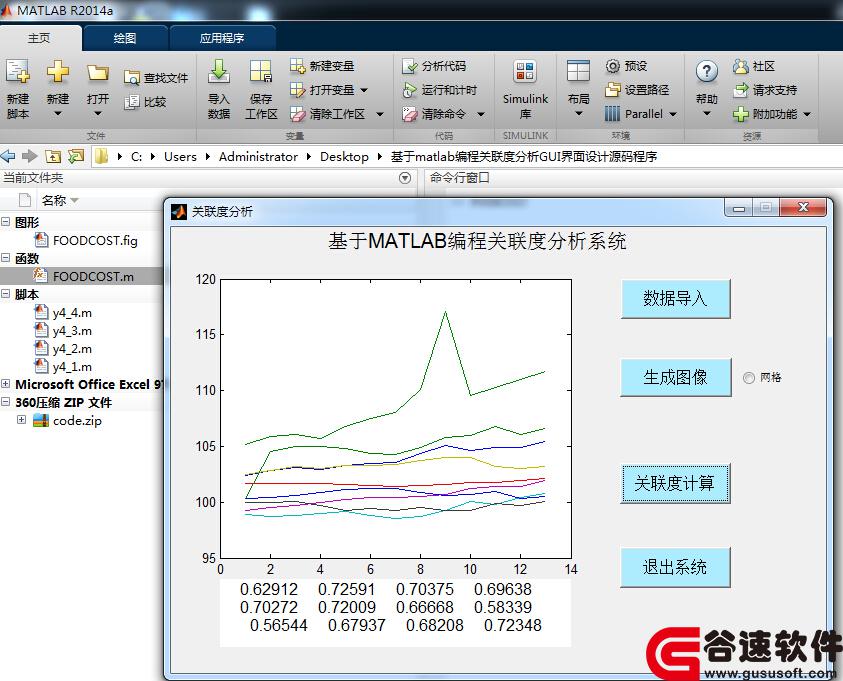Click the browse for folder icon
The width and height of the screenshot is (843, 681).
[76, 156]
